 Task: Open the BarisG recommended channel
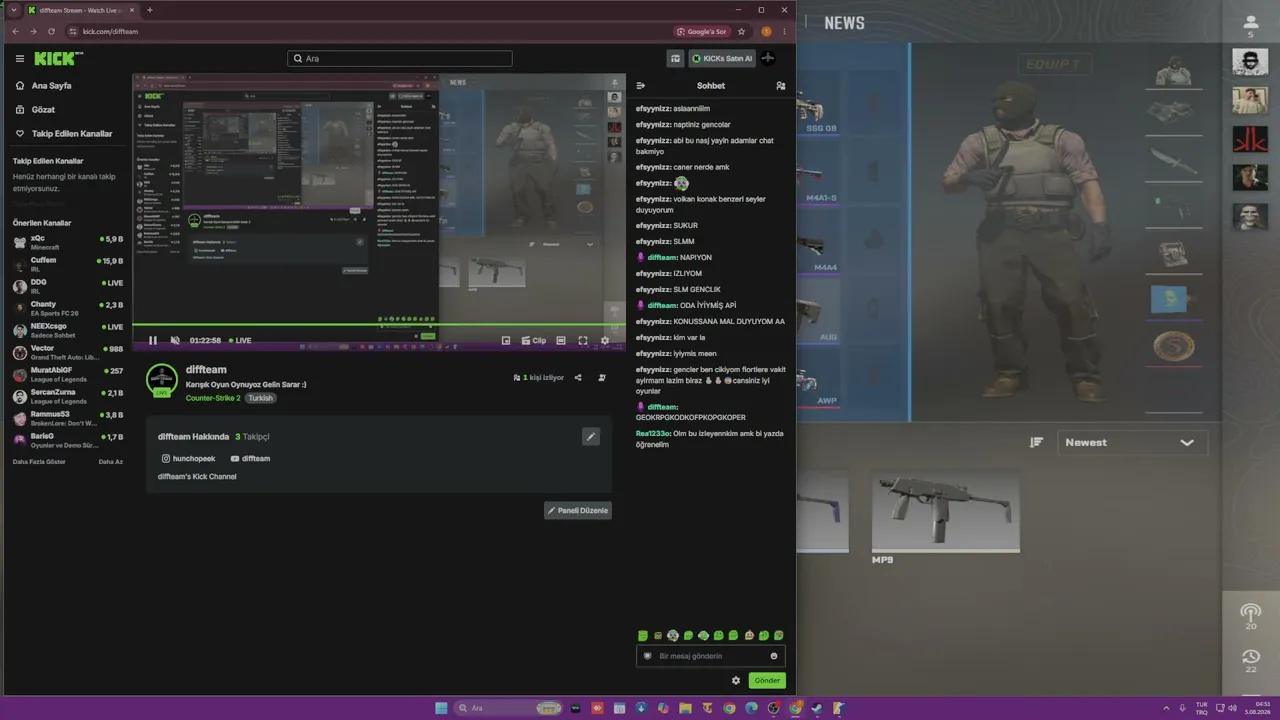pyautogui.click(x=68, y=441)
